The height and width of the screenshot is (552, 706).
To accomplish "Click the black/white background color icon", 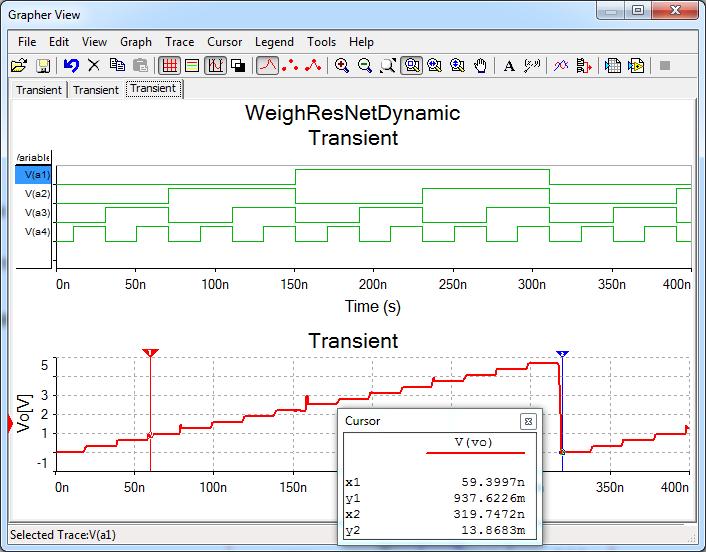I will (x=238, y=66).
